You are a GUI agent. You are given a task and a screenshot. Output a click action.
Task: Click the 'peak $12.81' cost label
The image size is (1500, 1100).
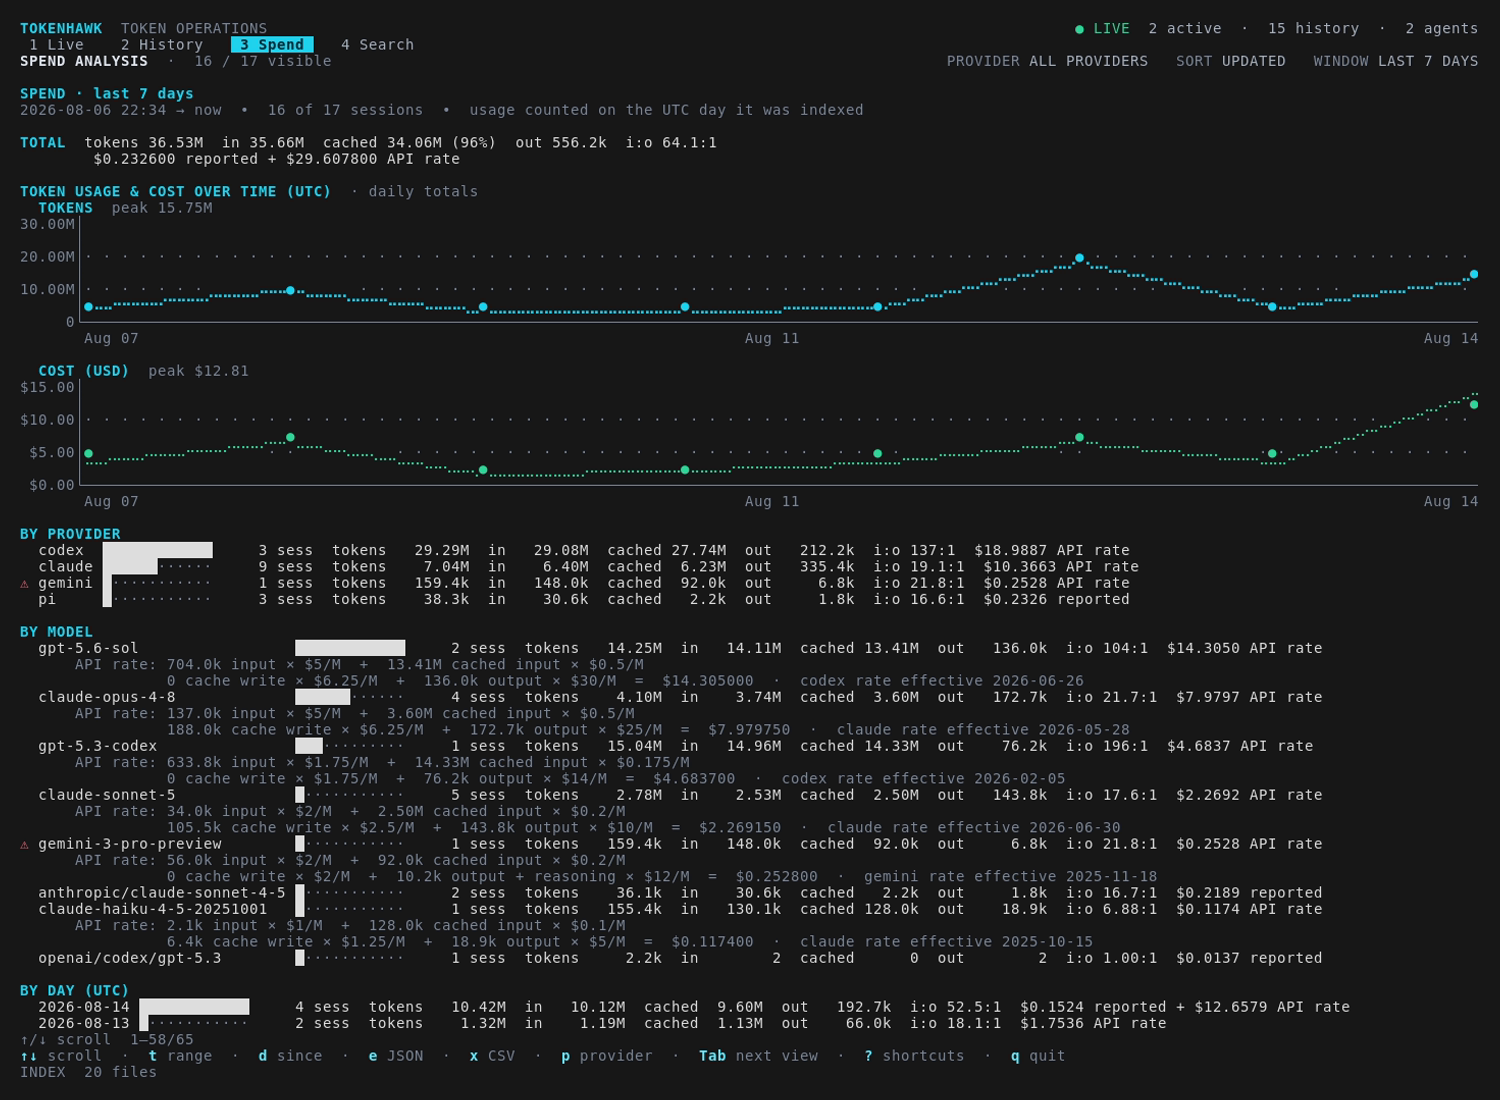(x=198, y=371)
